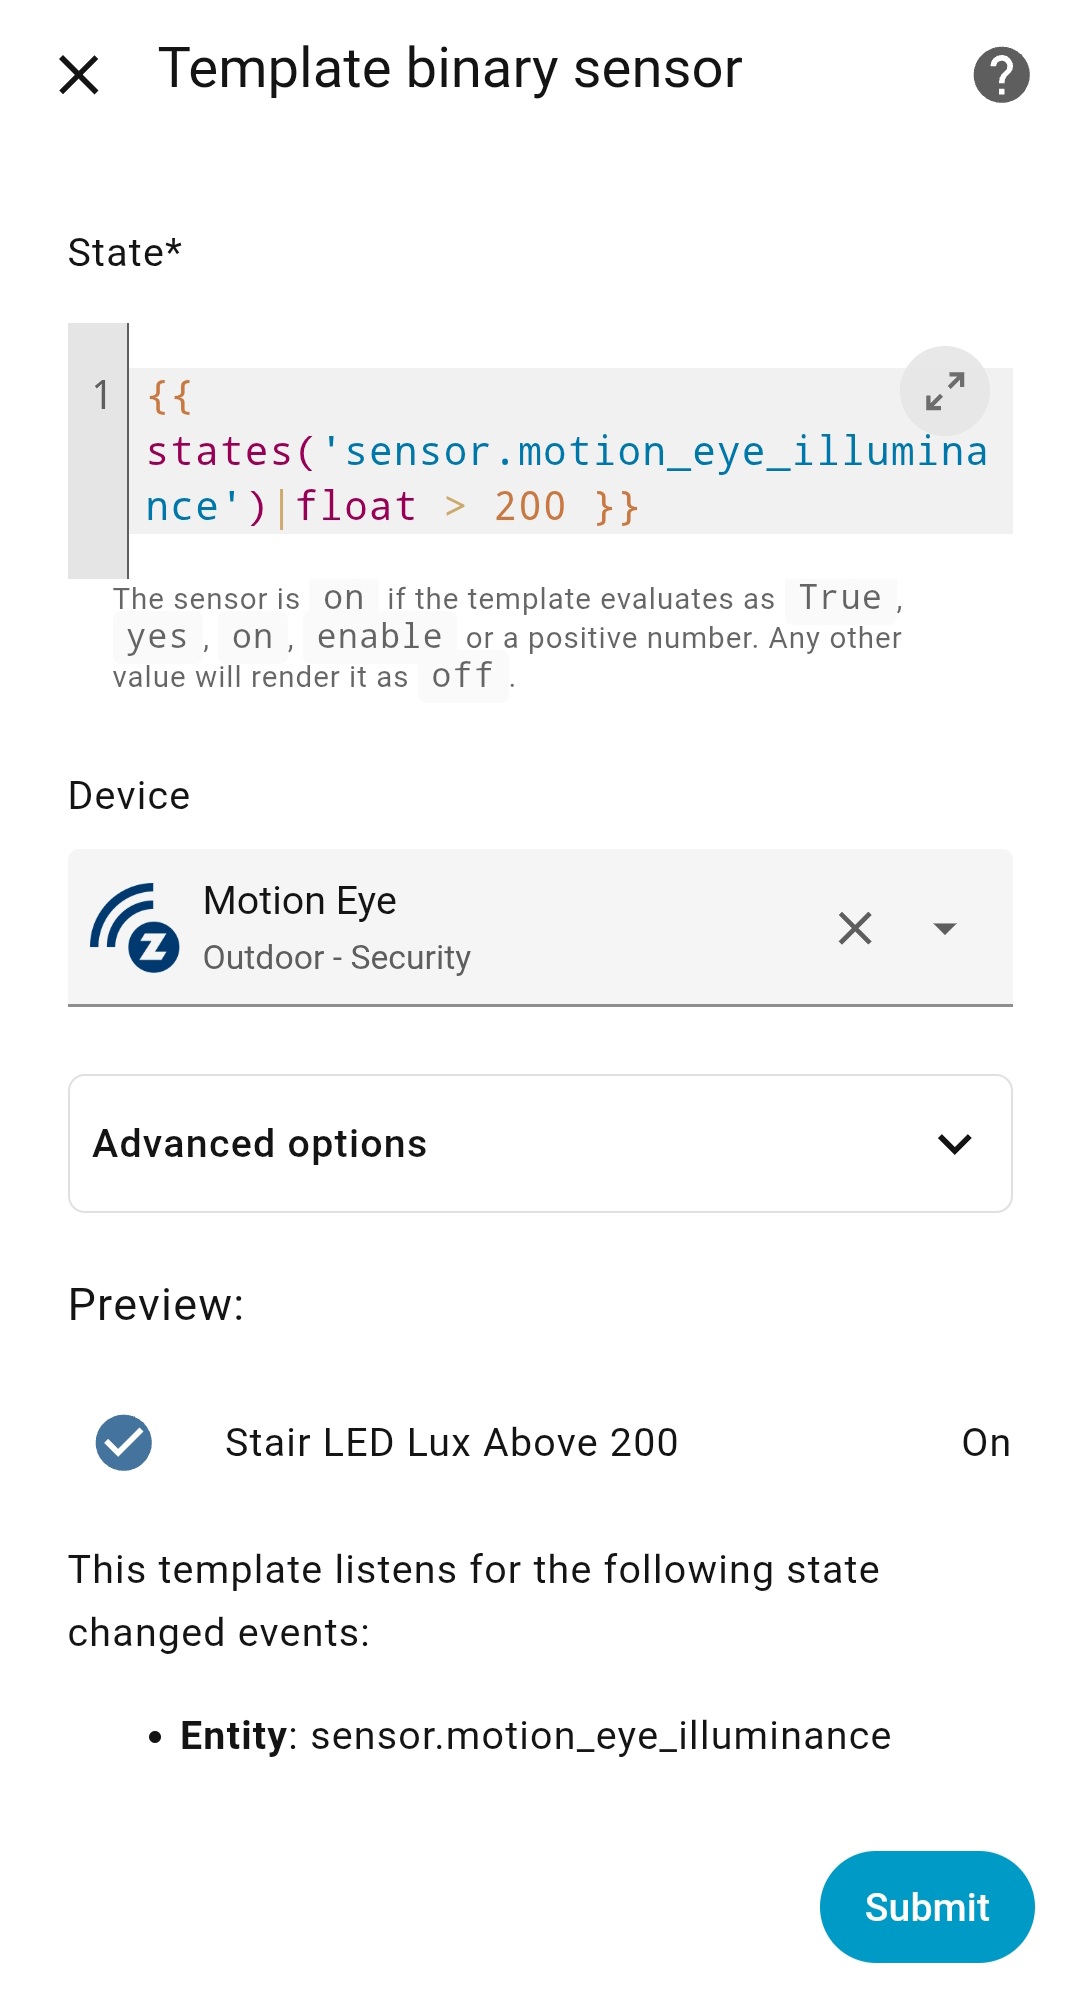Viewport: 1080px width, 2016px height.
Task: Open the help documentation icon
Action: (x=1001, y=75)
